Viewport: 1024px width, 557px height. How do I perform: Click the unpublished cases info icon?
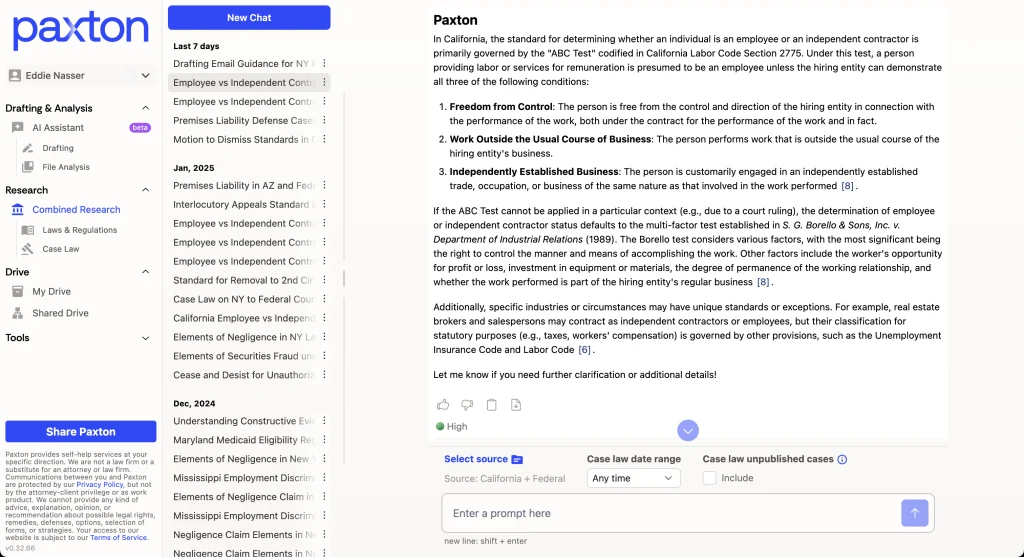click(x=842, y=460)
